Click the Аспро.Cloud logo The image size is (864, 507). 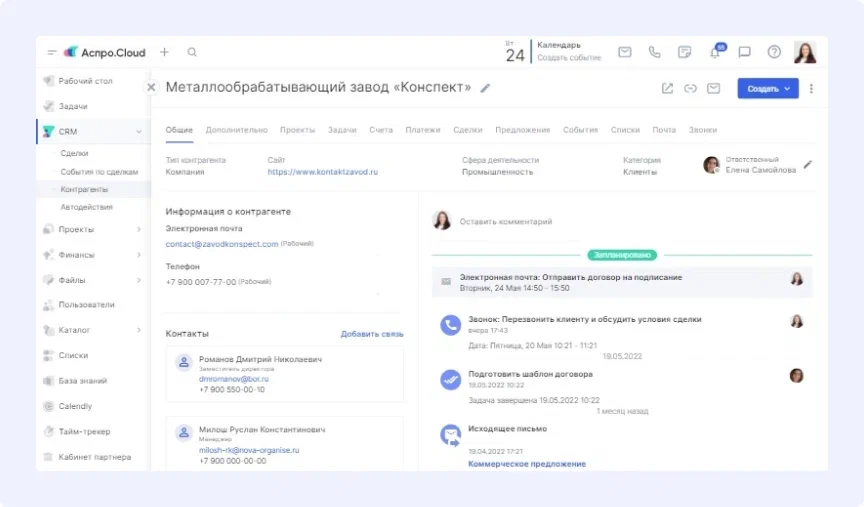[105, 52]
